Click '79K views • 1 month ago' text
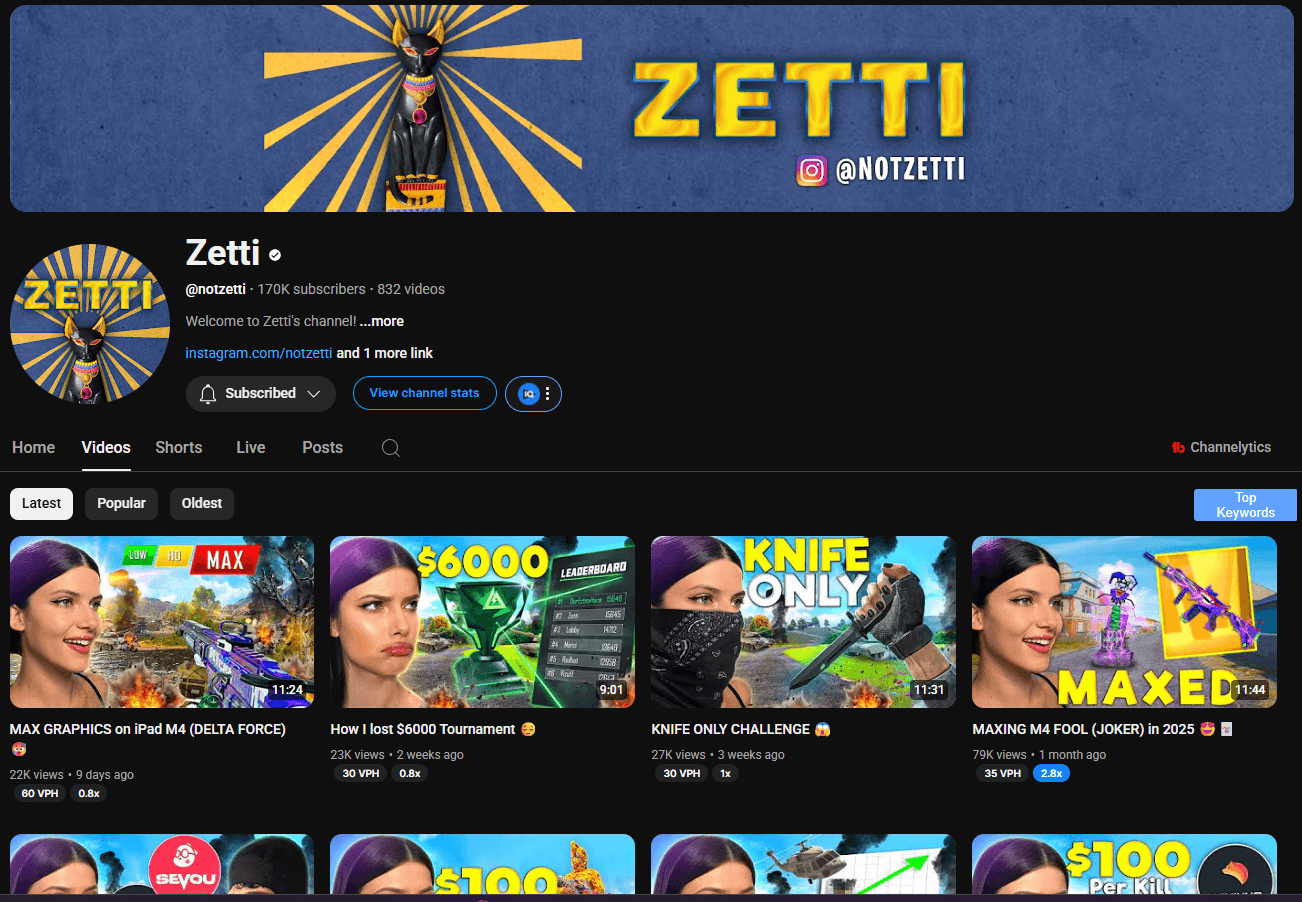1302x902 pixels. coord(1039,755)
